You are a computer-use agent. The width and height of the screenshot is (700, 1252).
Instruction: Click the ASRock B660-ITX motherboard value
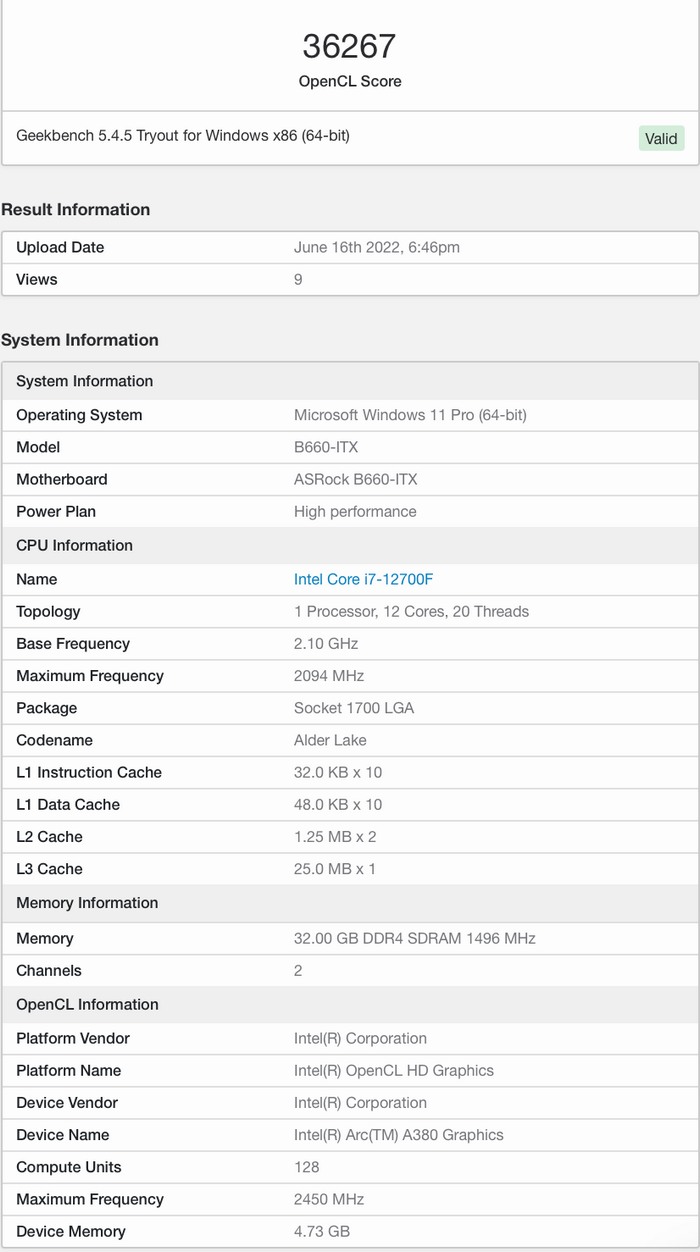click(x=355, y=479)
